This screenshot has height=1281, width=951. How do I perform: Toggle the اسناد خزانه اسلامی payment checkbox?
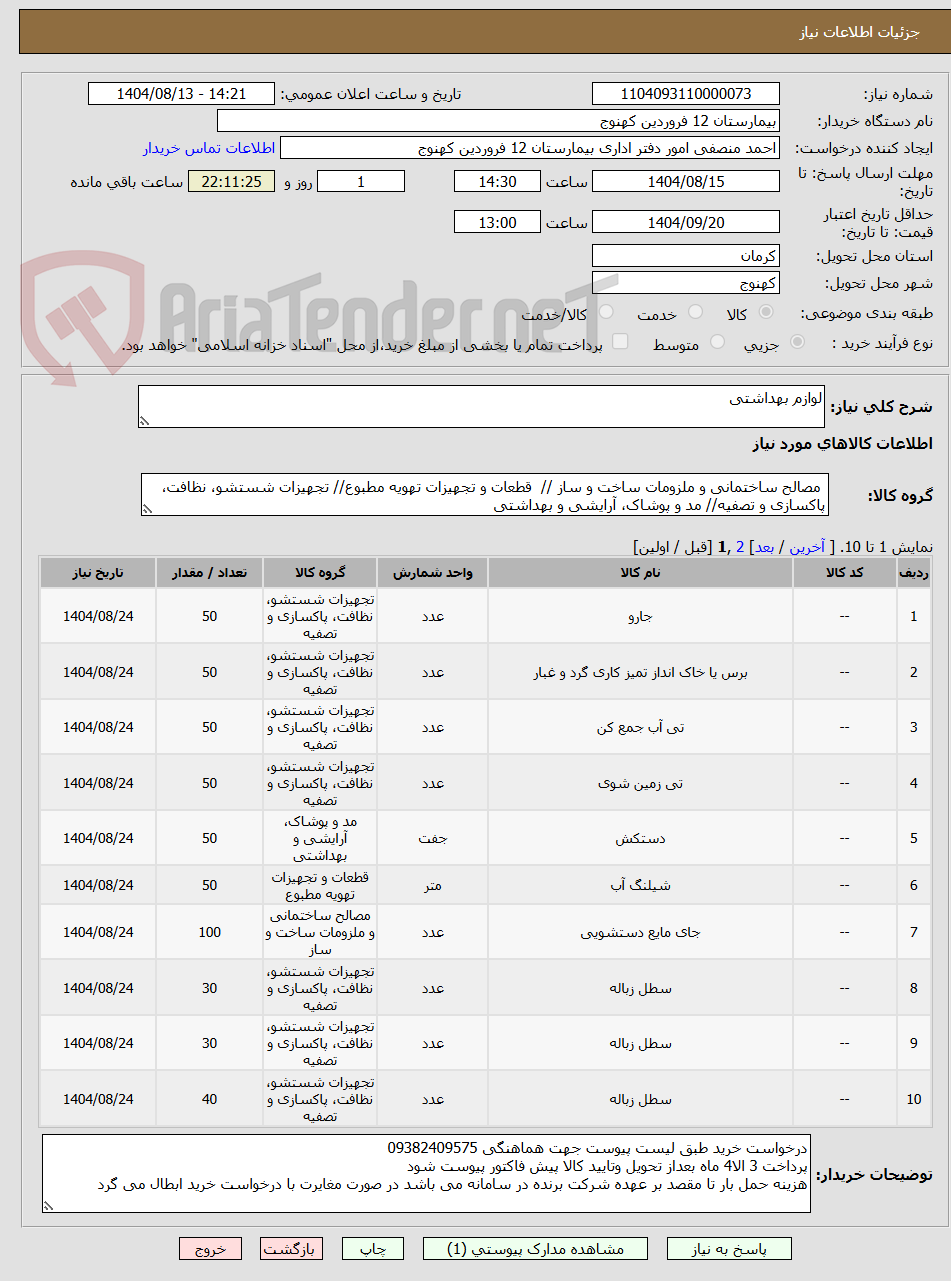[620, 342]
